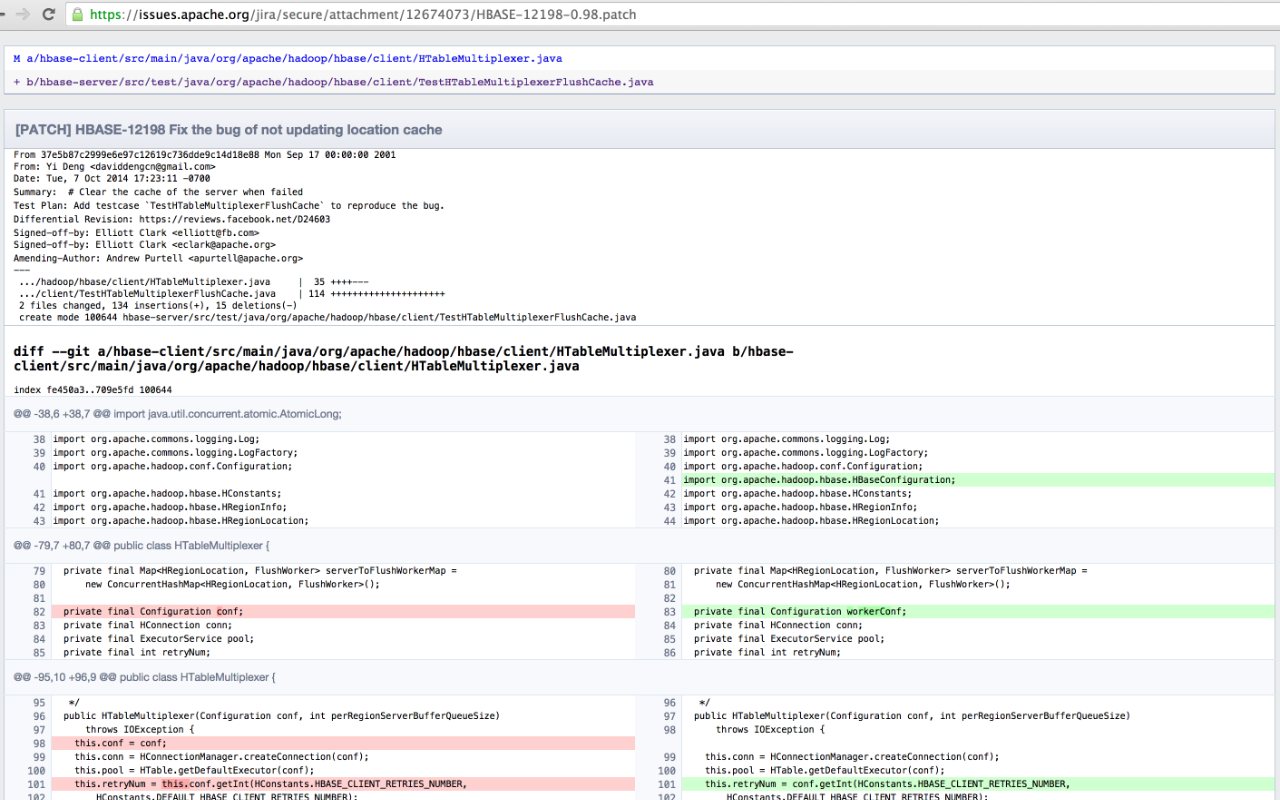Click the vertical page scrollbar
This screenshot has width=1280, height=800.
tap(1273, 400)
